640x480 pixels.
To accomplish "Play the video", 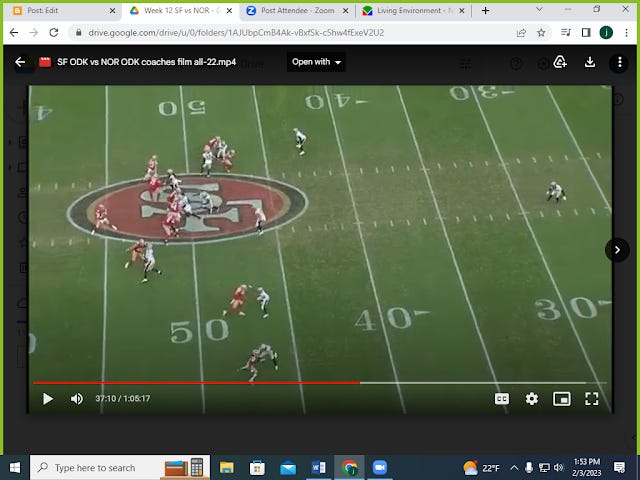I will tap(48, 399).
